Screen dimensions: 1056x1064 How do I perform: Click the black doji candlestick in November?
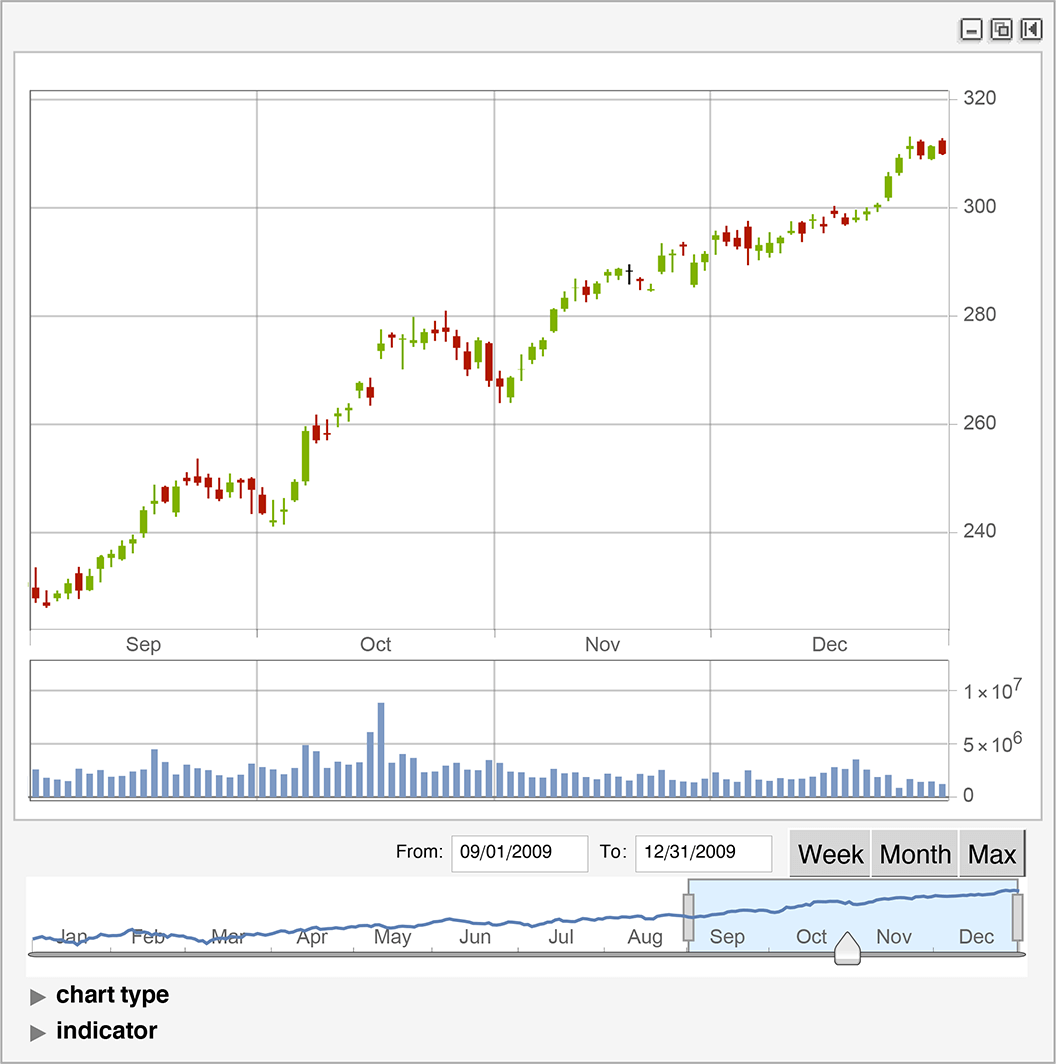629,275
